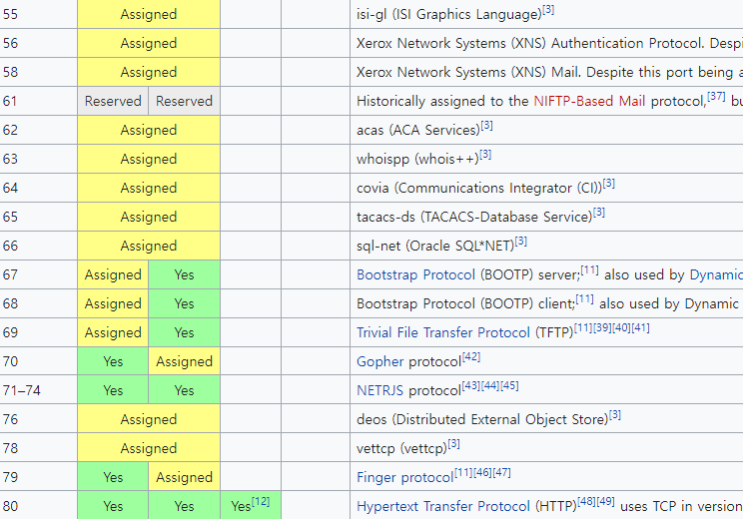Click citation [44] after NETRJS protocol
Screen dimensions: 743x519
pyautogui.click(x=490, y=385)
